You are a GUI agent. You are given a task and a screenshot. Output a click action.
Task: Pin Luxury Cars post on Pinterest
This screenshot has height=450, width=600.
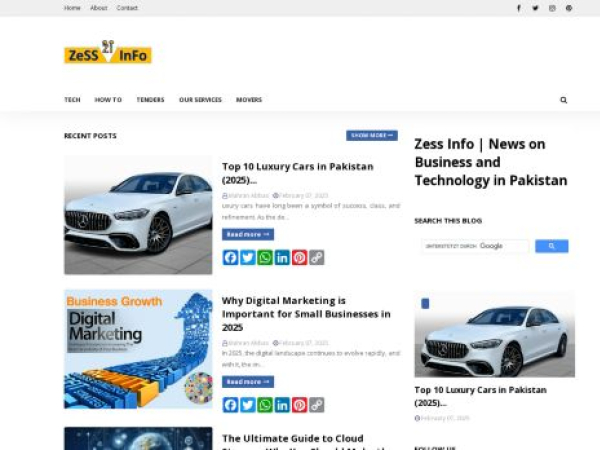pyautogui.click(x=299, y=258)
